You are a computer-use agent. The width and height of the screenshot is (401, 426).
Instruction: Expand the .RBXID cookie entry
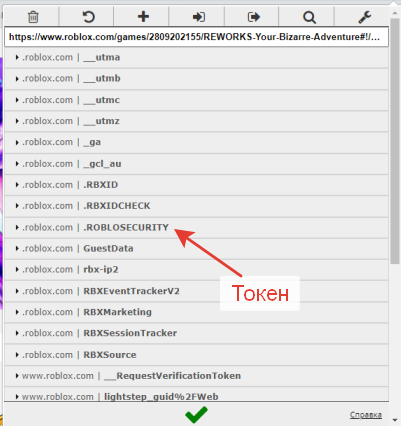pyautogui.click(x=196, y=185)
